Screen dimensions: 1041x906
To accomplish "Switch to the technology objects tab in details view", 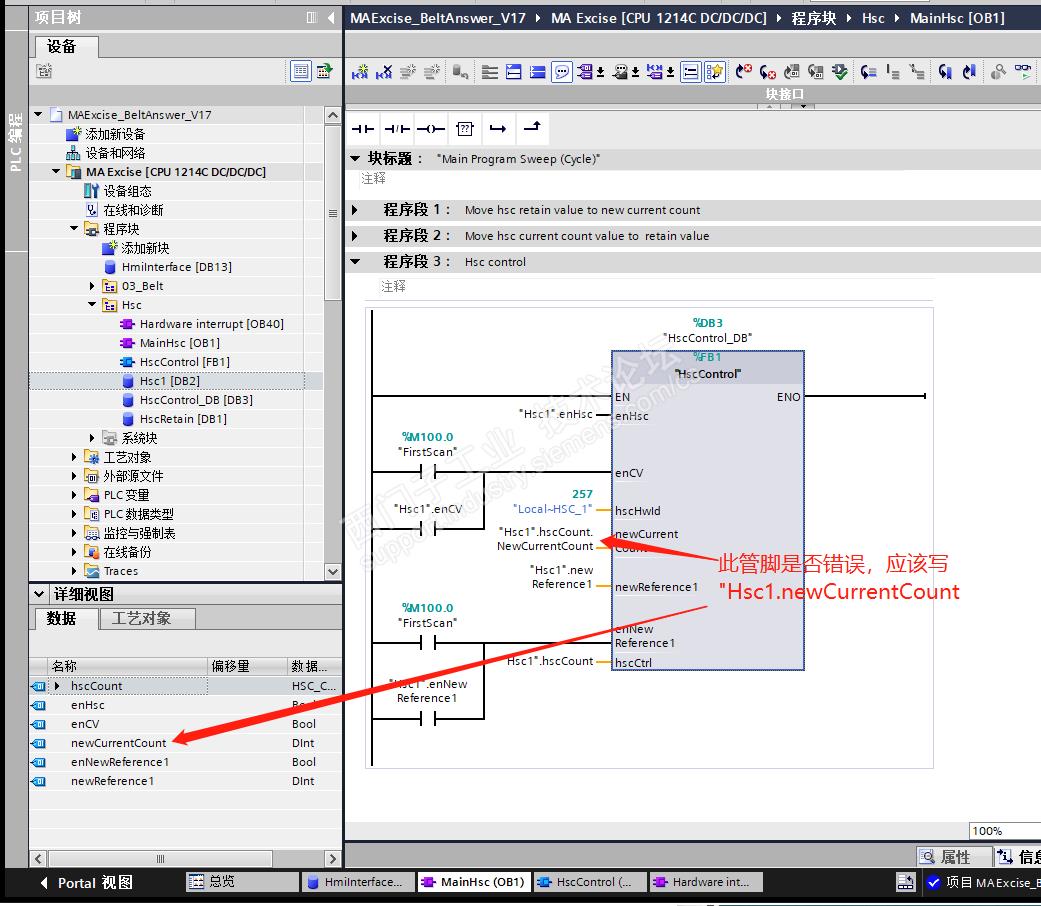I will 147,619.
